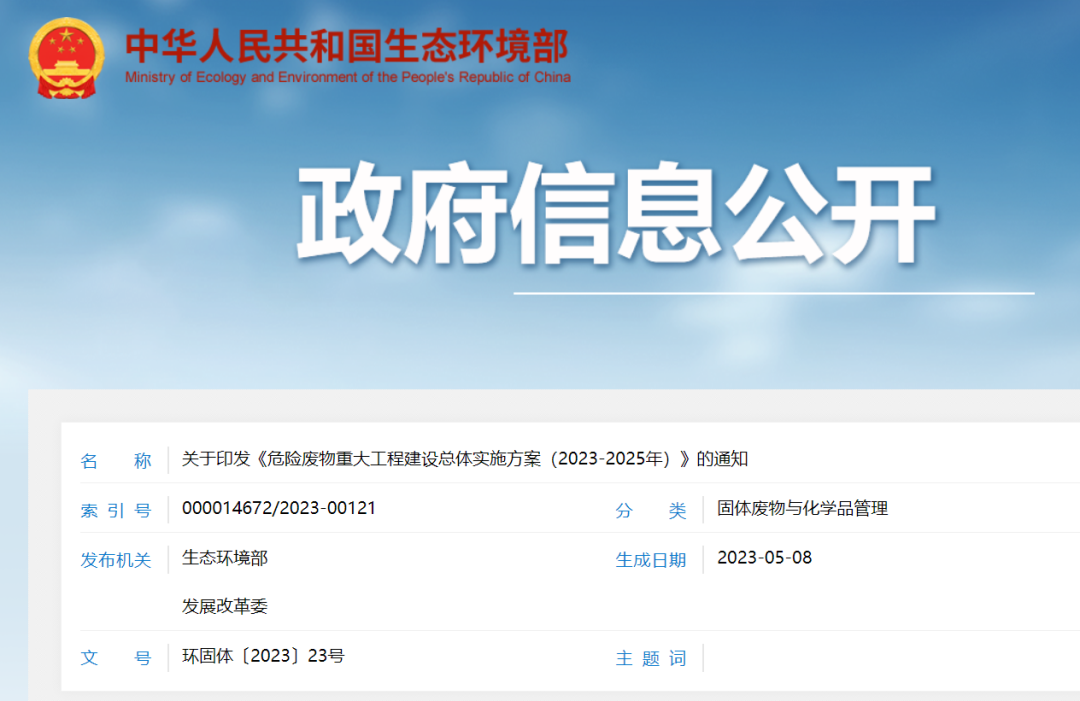Click the index number 000014672/2023-00121

[x=279, y=508]
